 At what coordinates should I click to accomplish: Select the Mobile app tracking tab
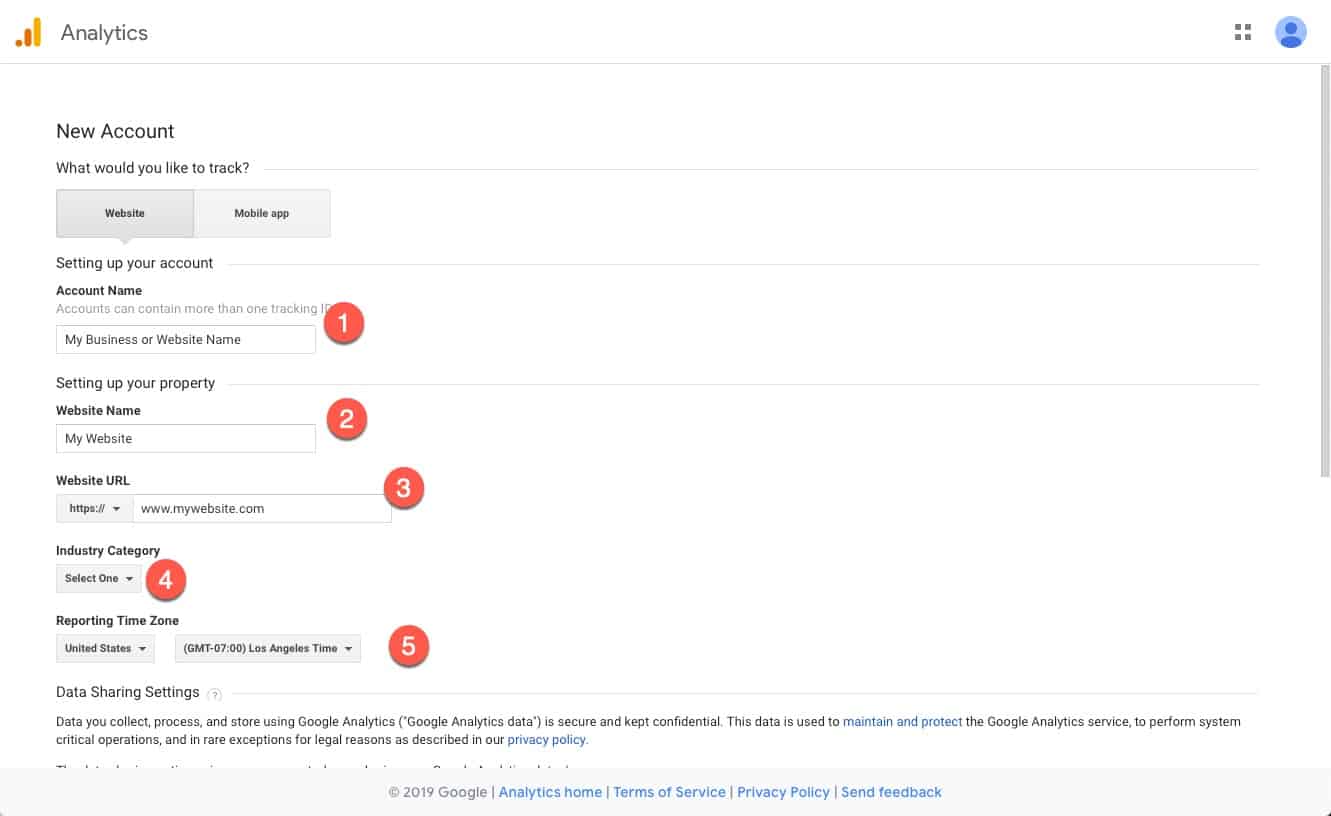point(262,213)
